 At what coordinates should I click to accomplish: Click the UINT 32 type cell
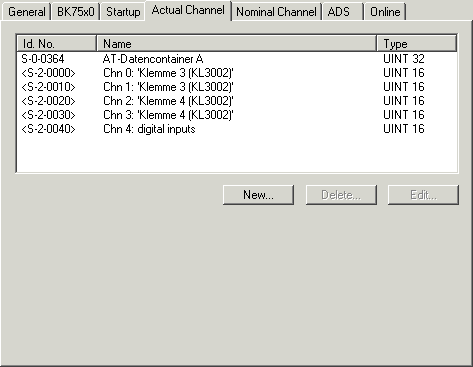coord(404,59)
